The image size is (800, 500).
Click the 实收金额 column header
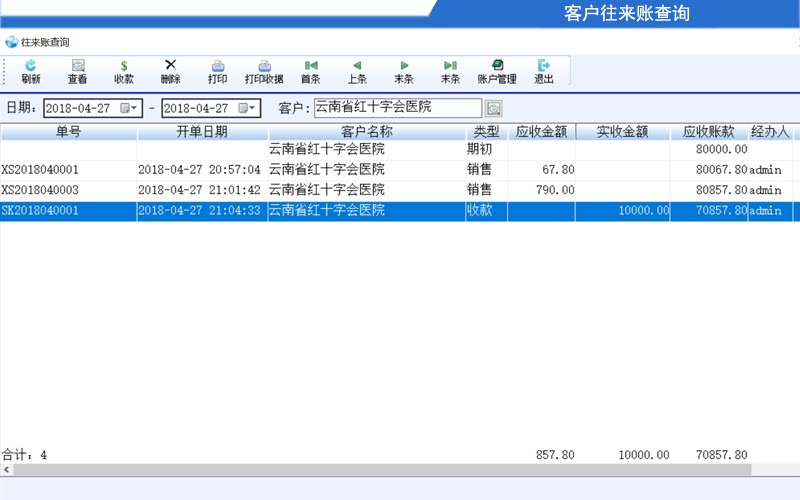click(622, 132)
